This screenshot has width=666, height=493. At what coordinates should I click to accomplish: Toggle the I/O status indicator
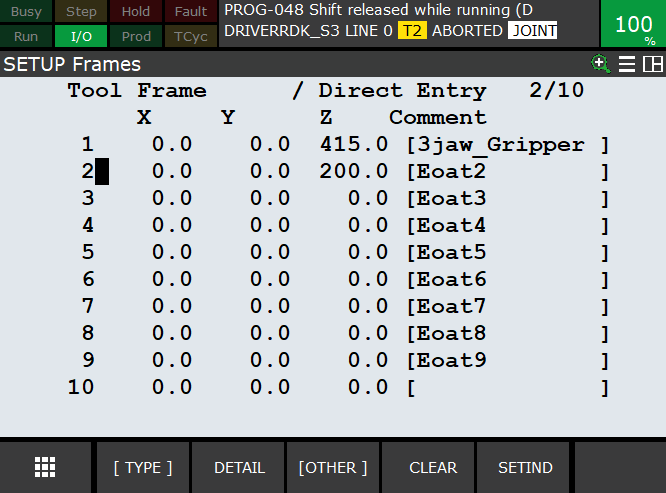pos(81,36)
